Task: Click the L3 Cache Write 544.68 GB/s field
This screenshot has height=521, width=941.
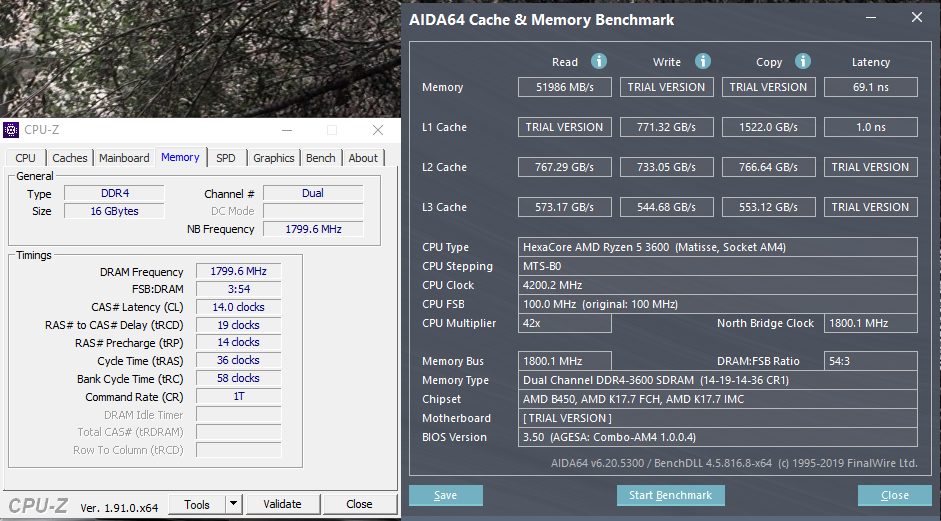Action: 667,207
